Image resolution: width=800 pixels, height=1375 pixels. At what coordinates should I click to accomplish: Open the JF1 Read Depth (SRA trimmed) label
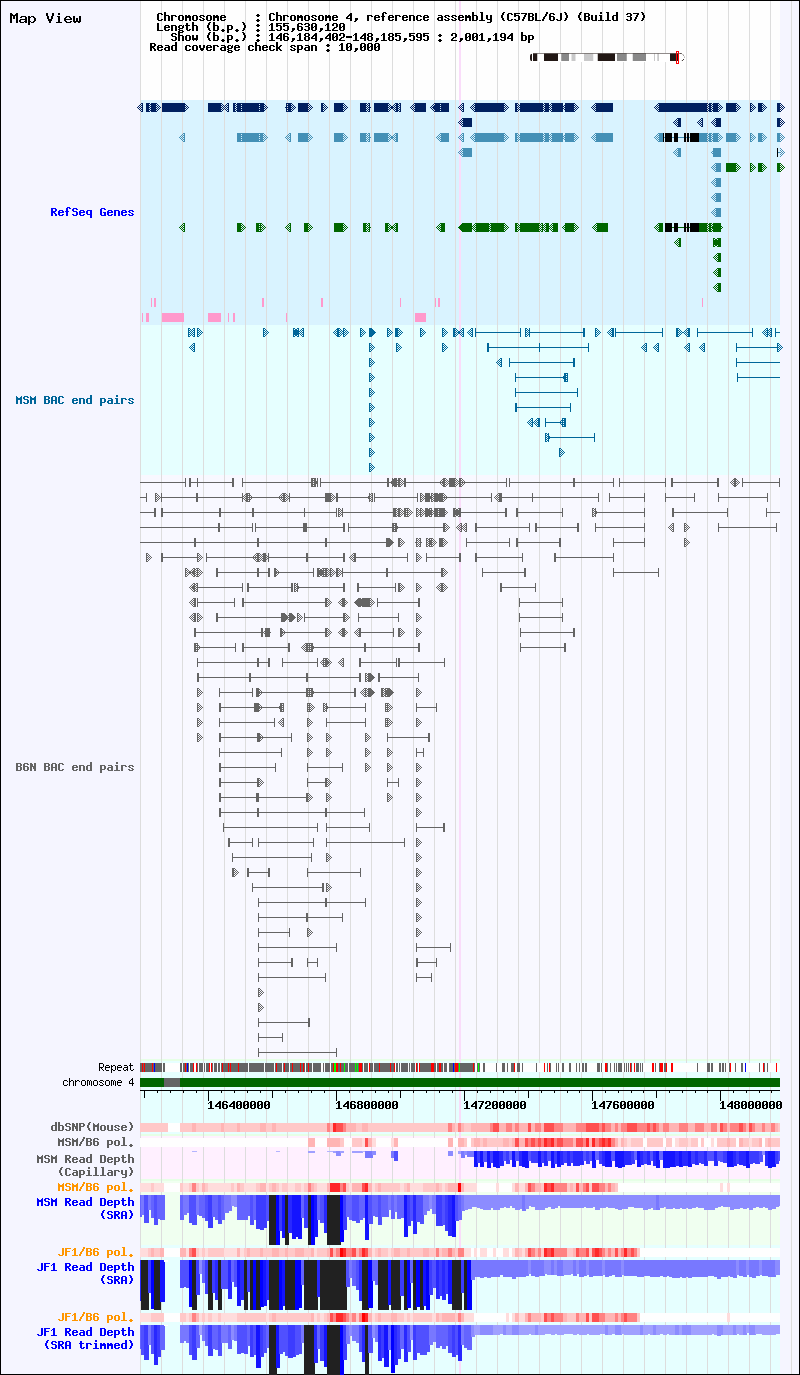click(x=86, y=1338)
